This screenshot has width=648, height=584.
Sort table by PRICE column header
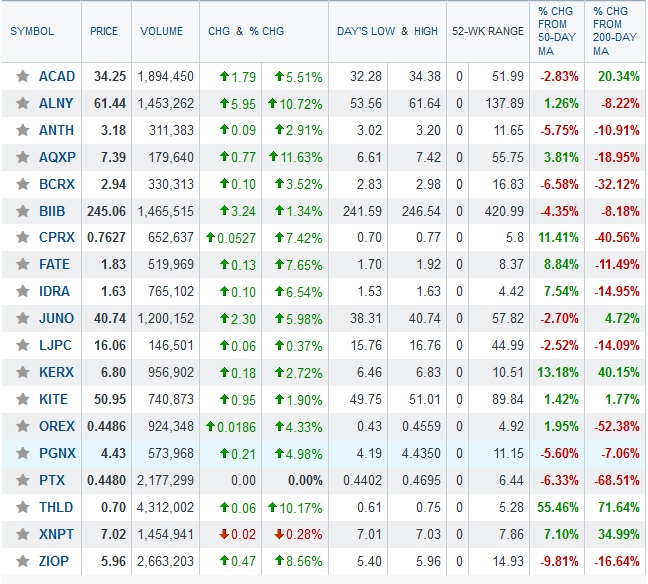[104, 31]
